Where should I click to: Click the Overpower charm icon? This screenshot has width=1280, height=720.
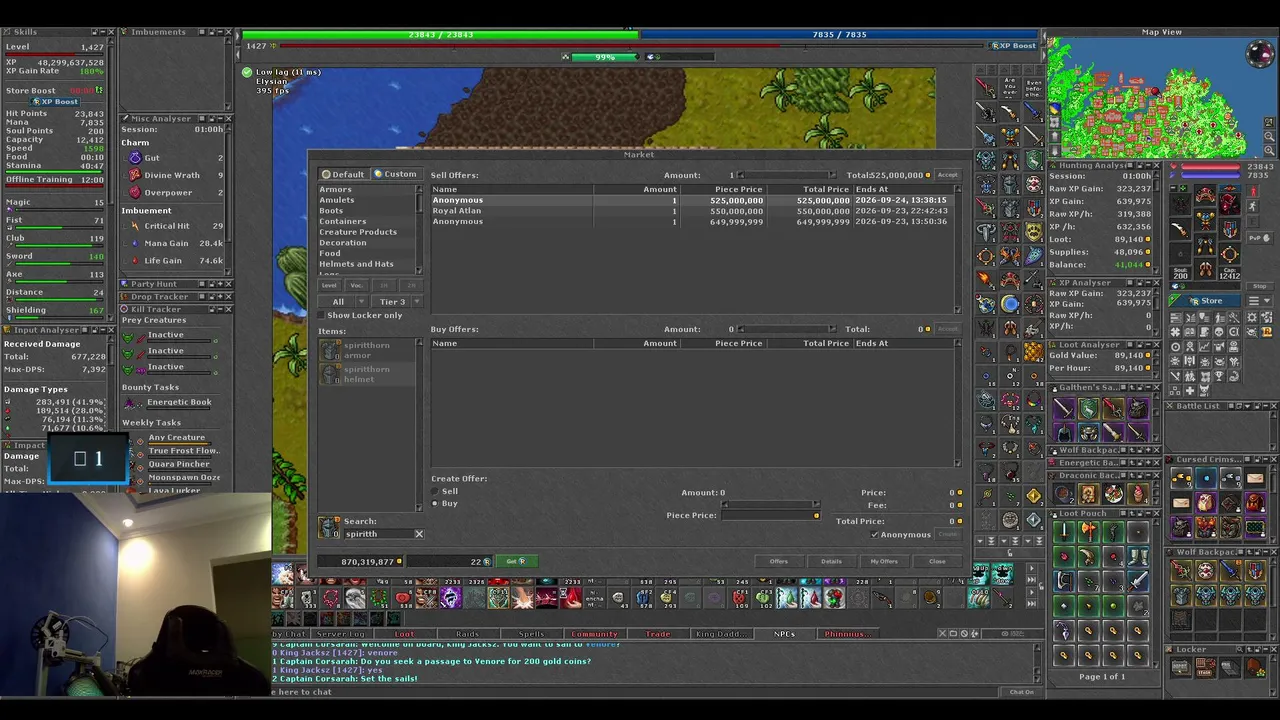coord(135,192)
